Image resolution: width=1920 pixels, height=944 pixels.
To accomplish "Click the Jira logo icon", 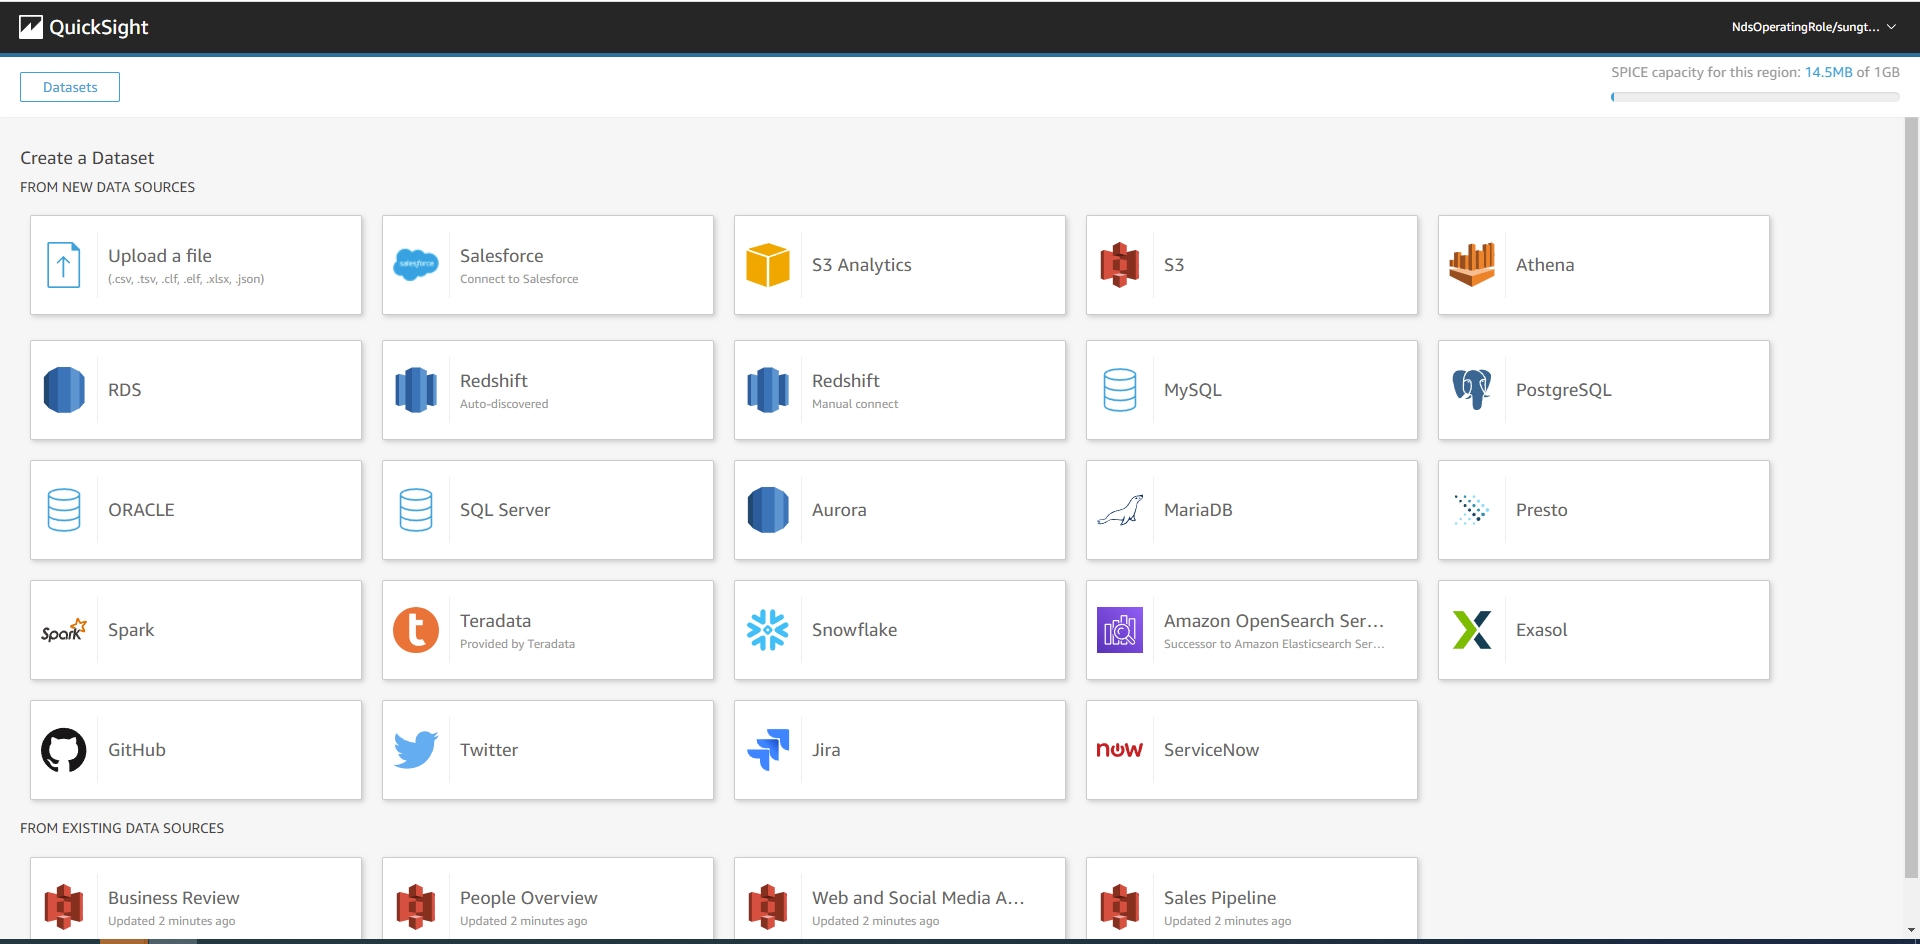I will coord(768,750).
